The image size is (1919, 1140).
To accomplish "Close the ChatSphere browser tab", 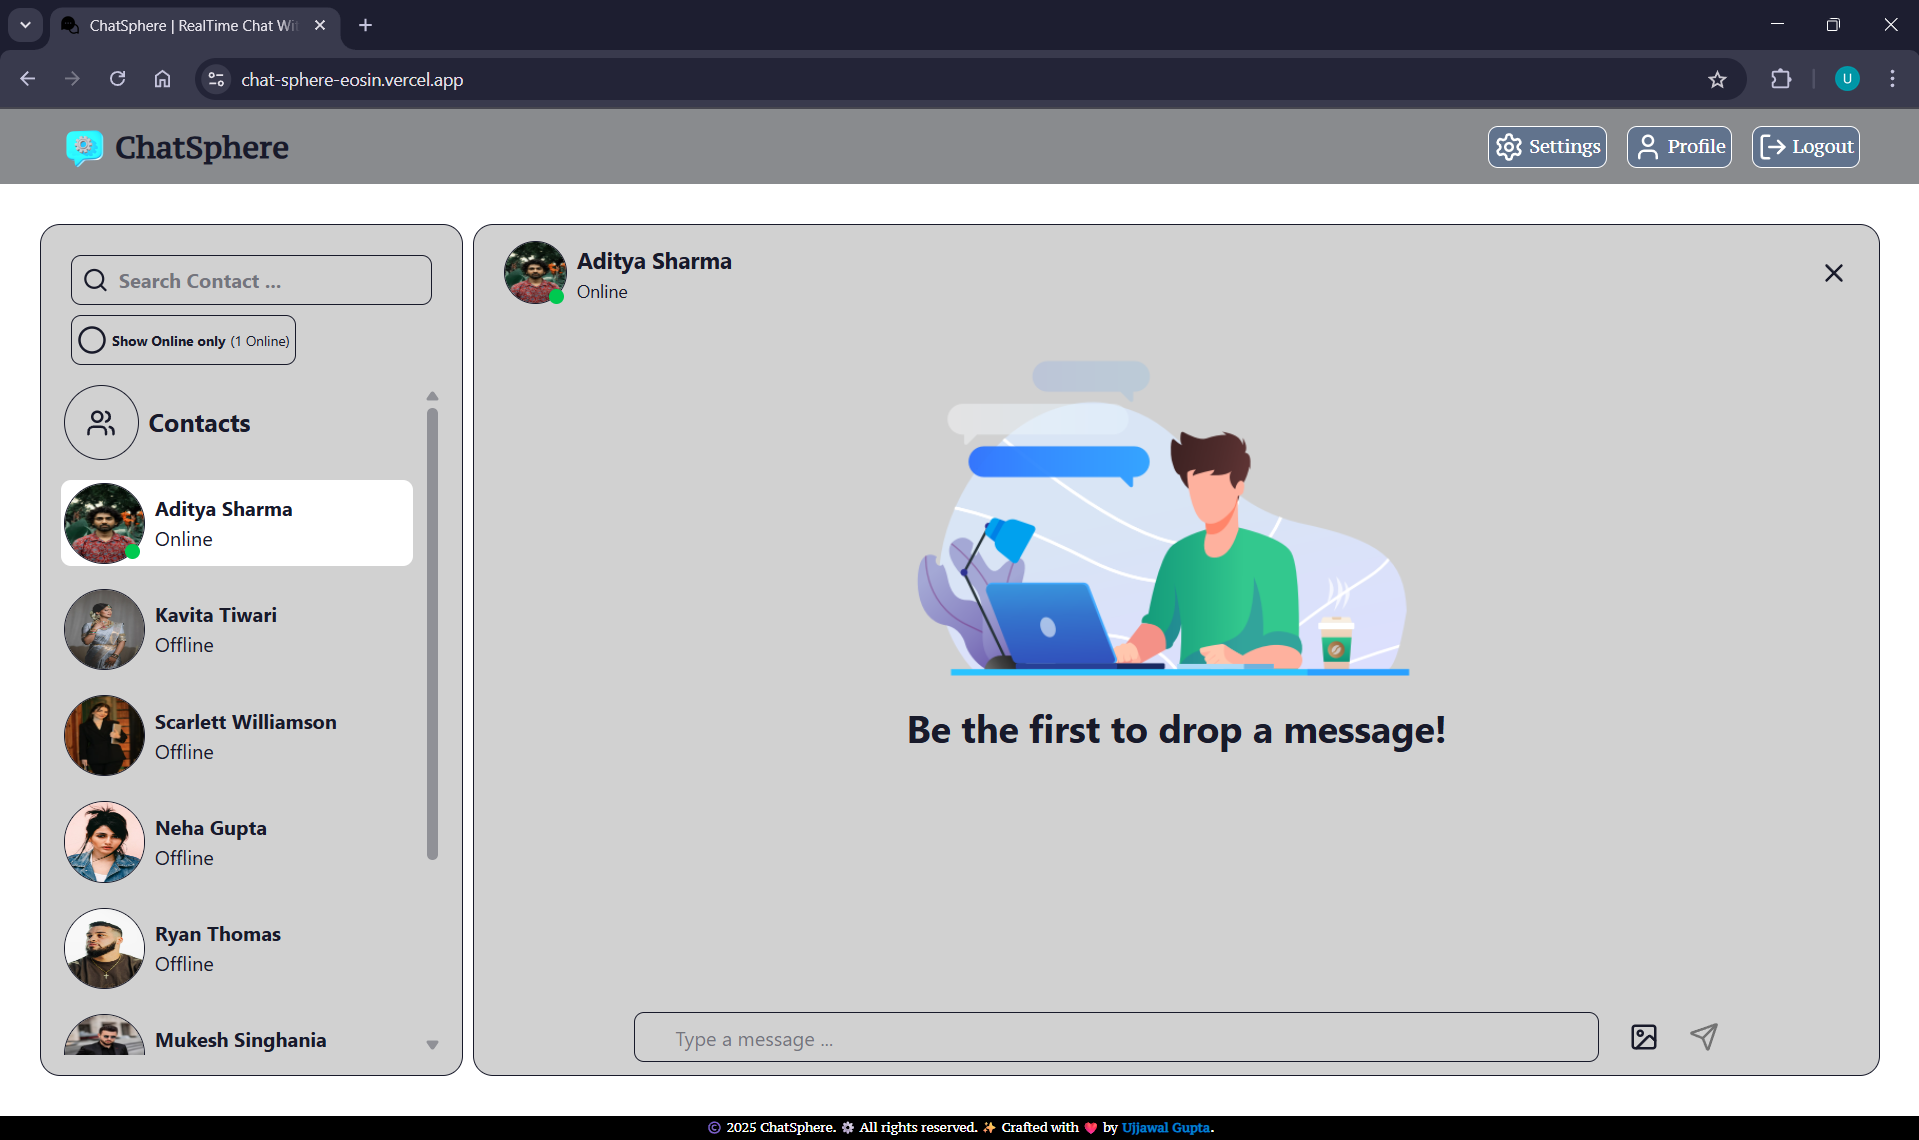I will pos(320,25).
